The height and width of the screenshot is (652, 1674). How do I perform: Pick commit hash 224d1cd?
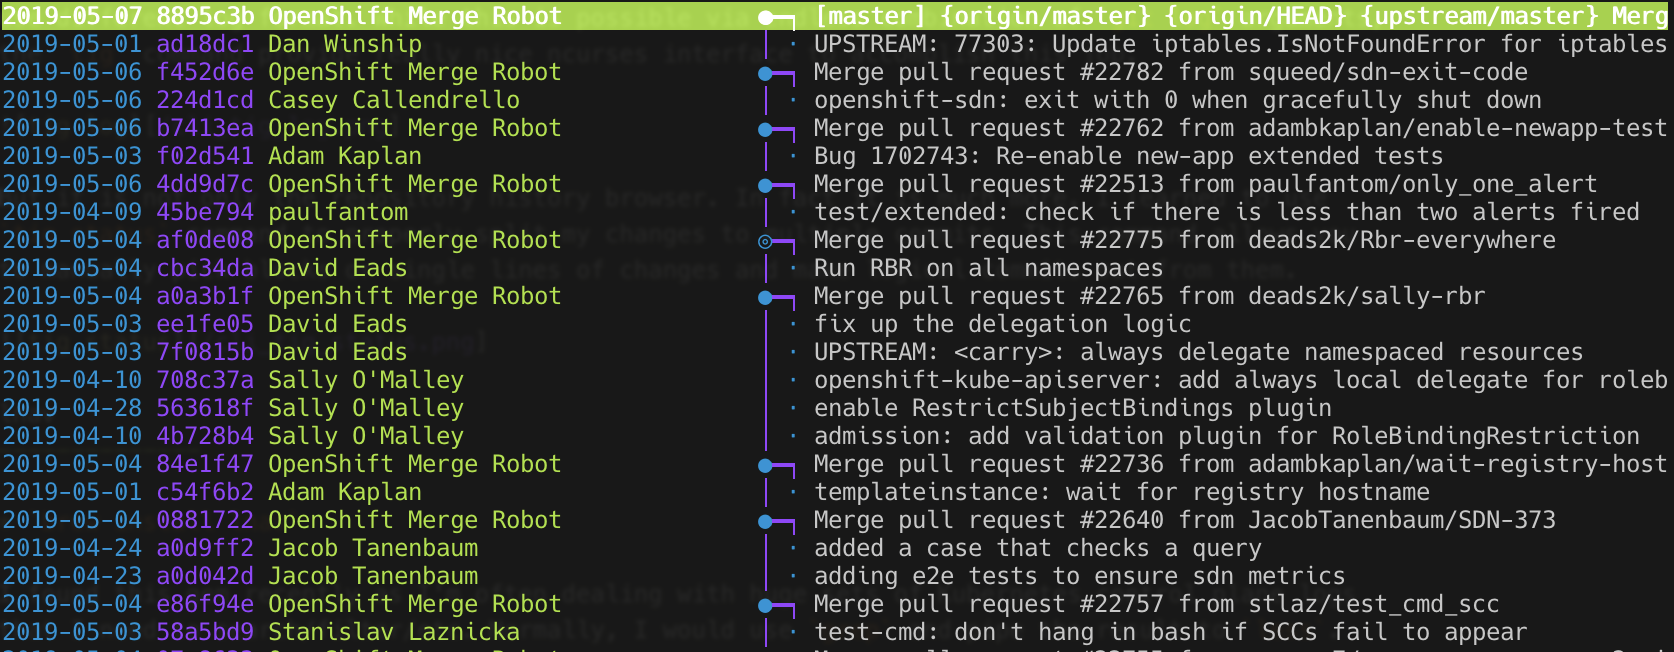tap(205, 100)
